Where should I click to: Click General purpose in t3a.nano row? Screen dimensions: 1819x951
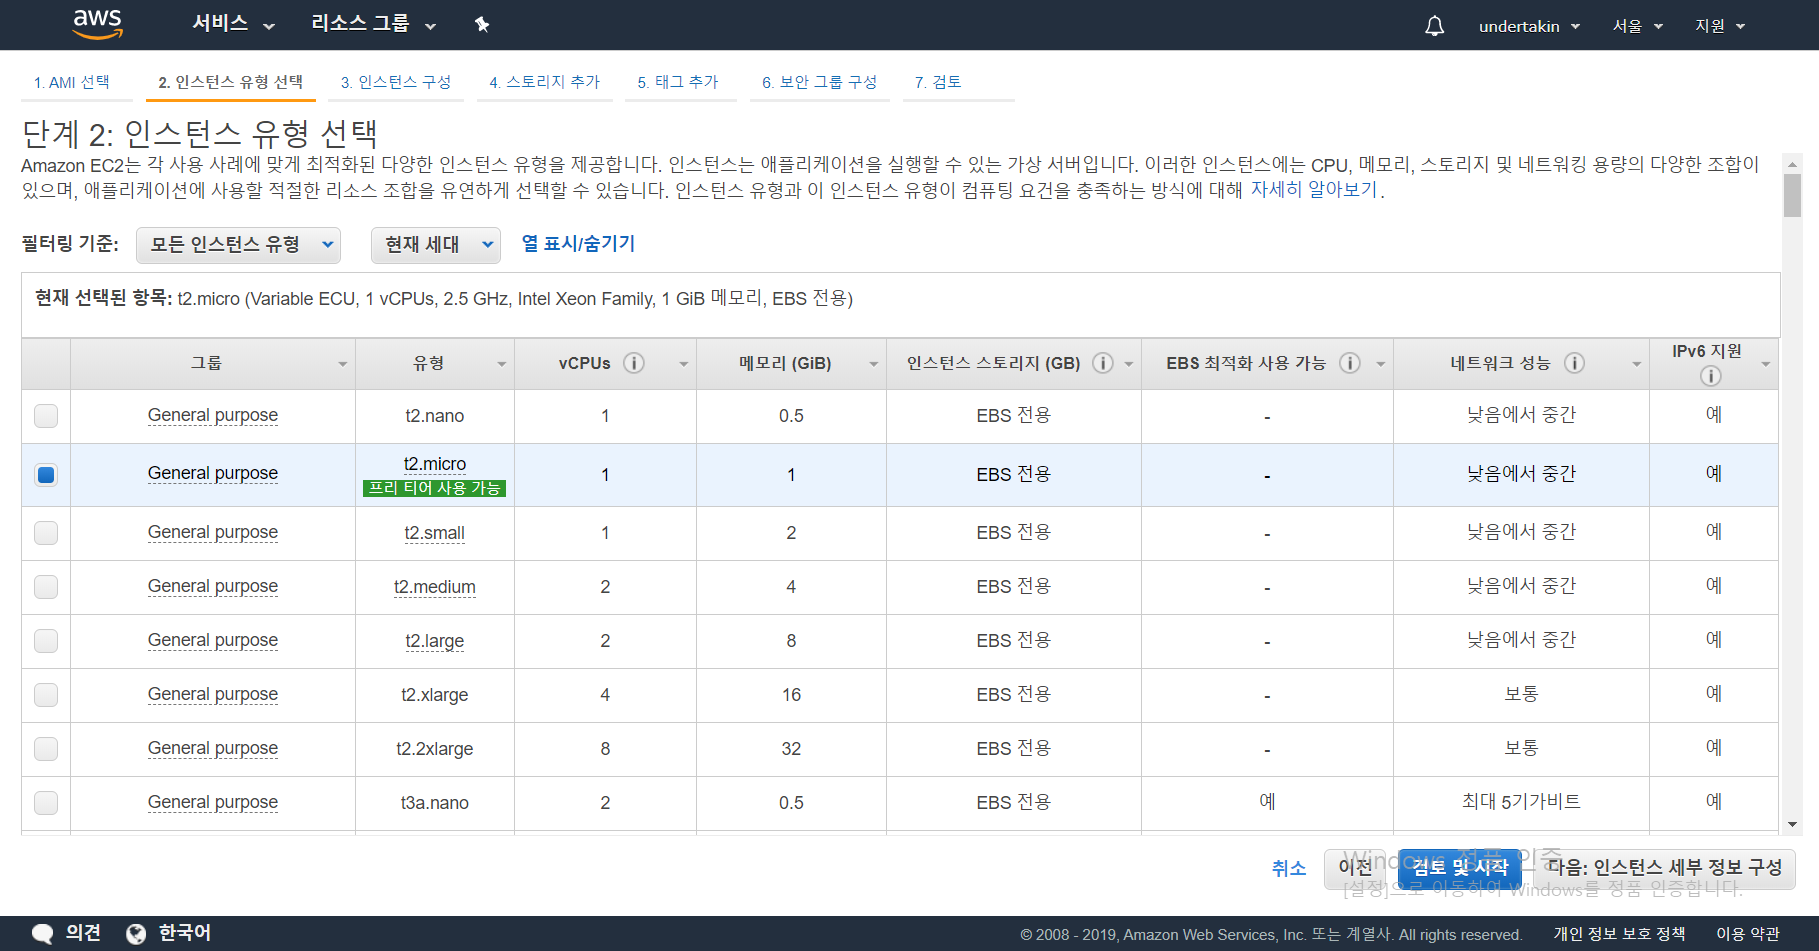point(213,802)
